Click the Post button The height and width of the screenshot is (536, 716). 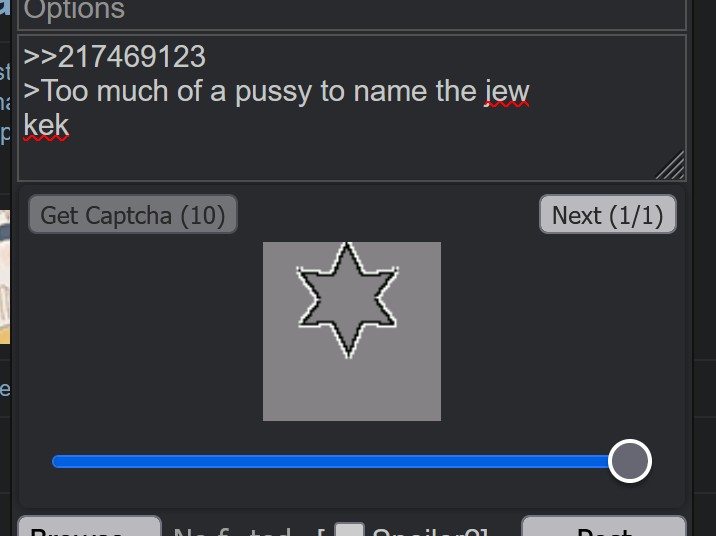(604, 526)
